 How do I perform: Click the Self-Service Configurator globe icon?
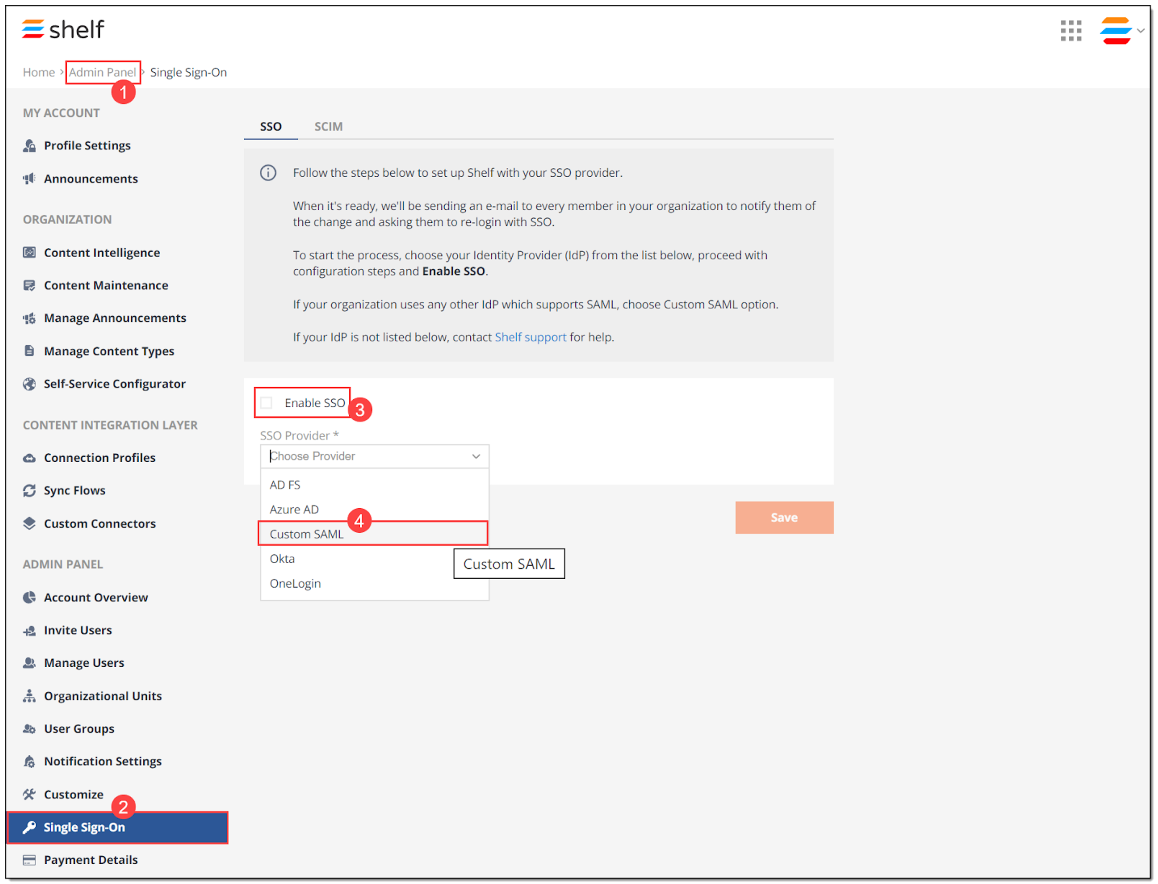30,384
